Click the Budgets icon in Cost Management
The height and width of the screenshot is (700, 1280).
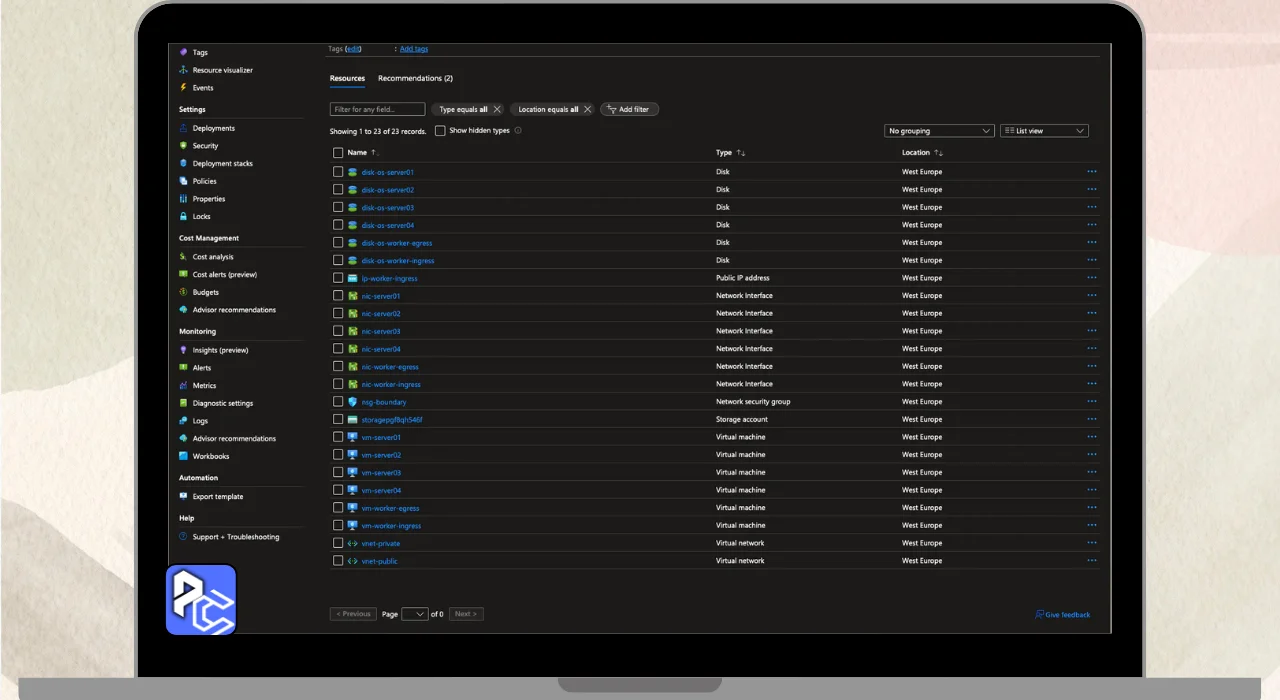(183, 292)
